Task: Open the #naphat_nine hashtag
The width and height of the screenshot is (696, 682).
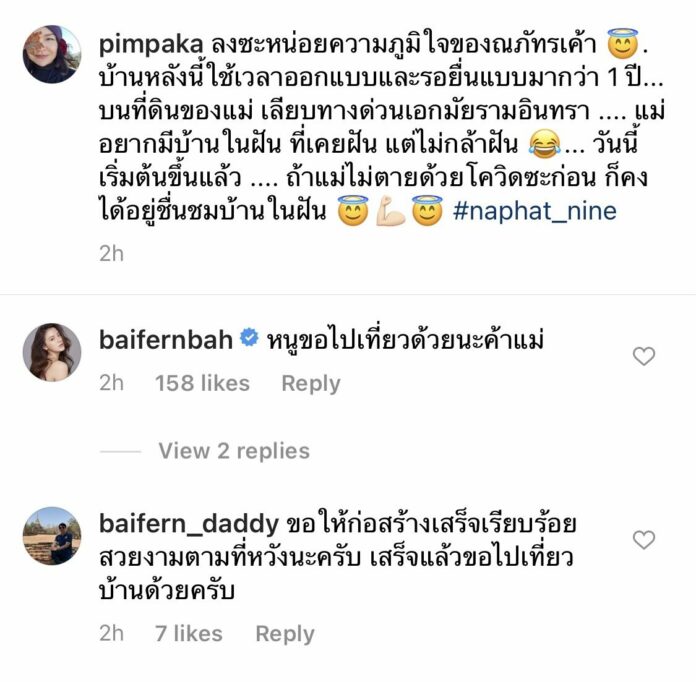Action: coord(535,211)
